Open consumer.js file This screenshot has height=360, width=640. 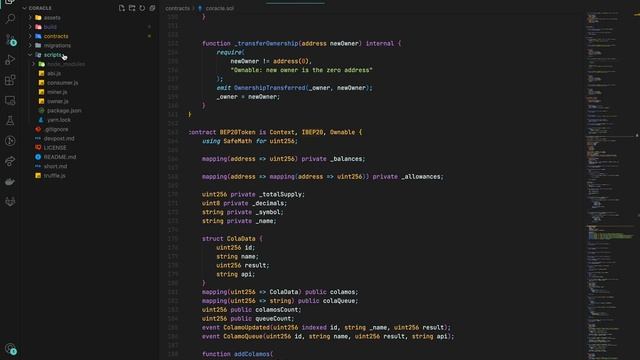(62, 83)
